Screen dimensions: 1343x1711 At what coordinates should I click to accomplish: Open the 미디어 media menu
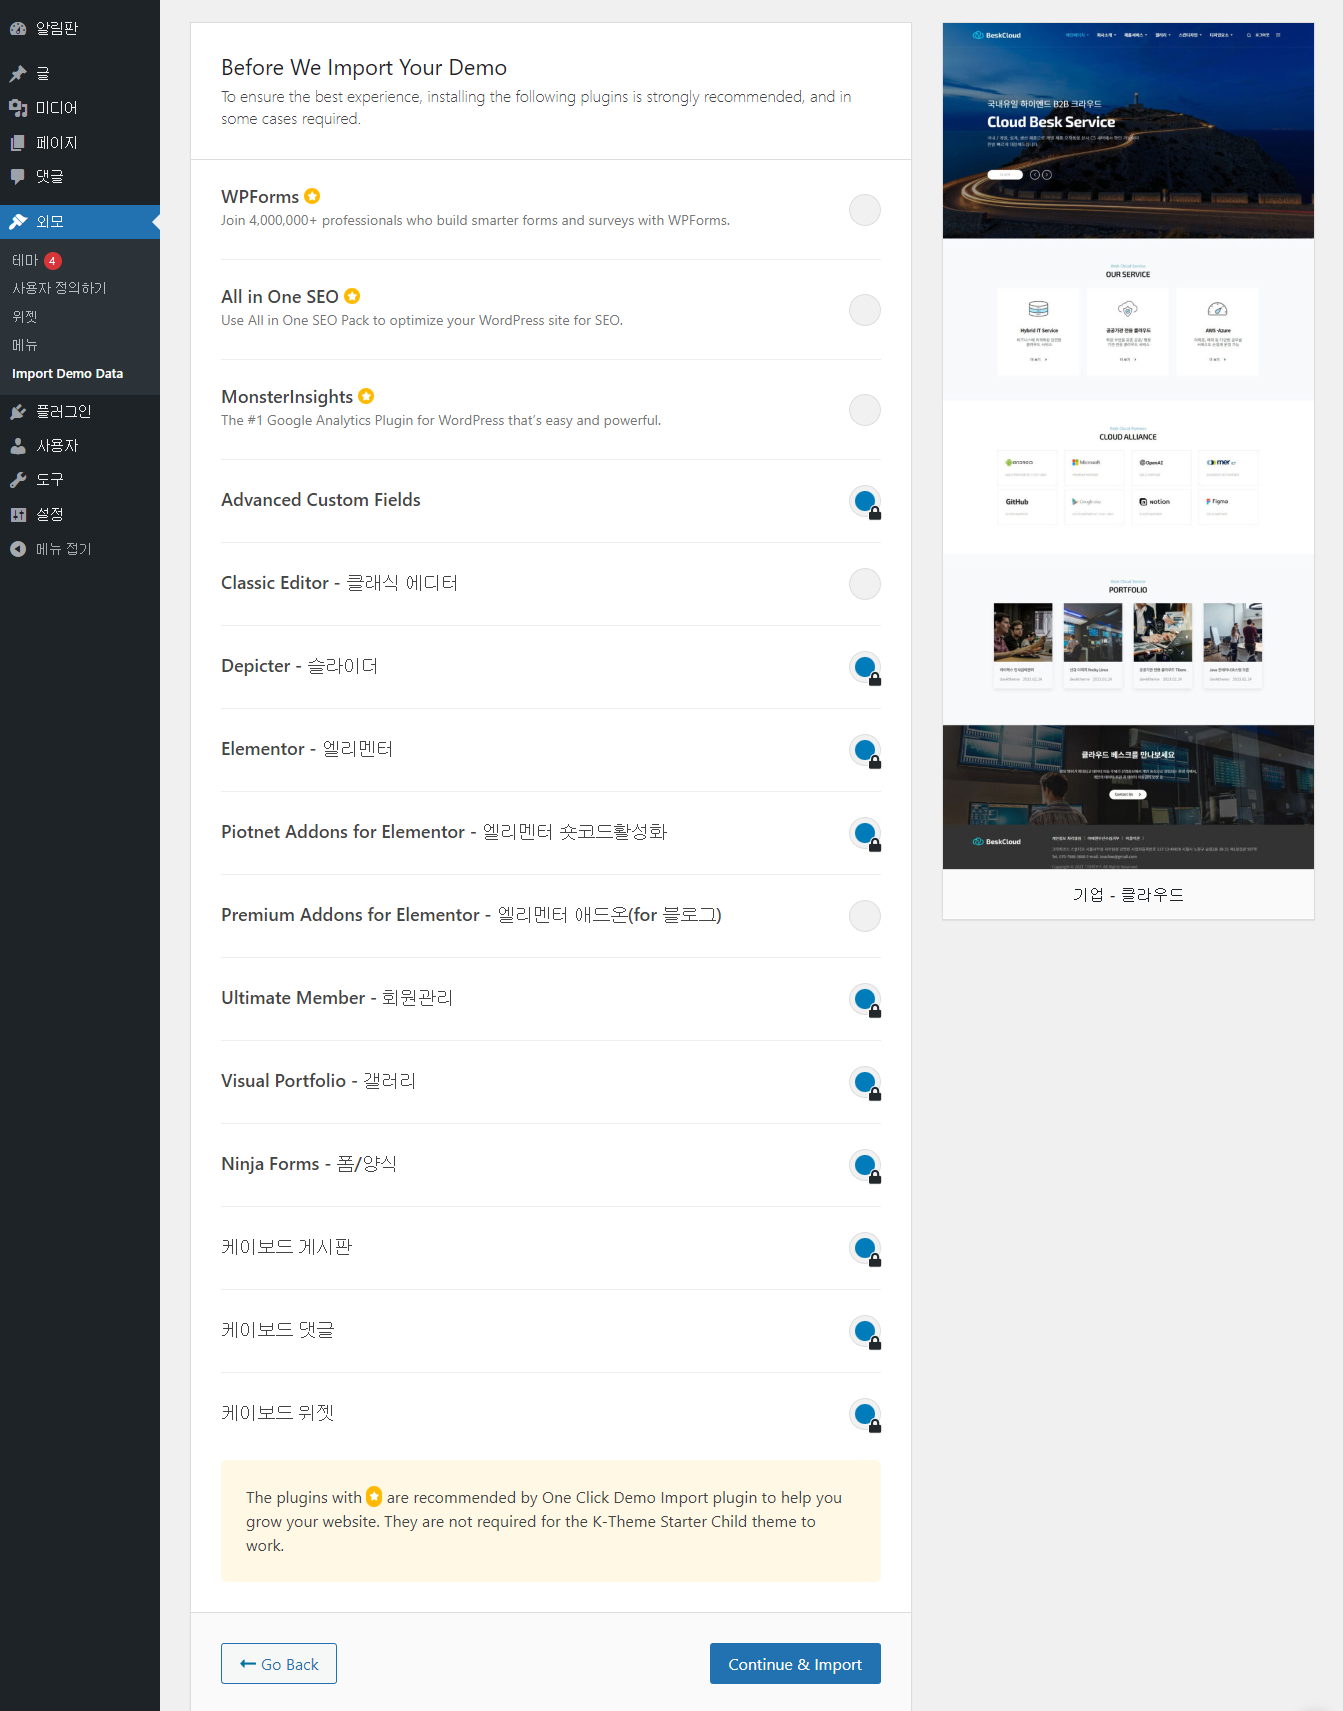(x=80, y=108)
